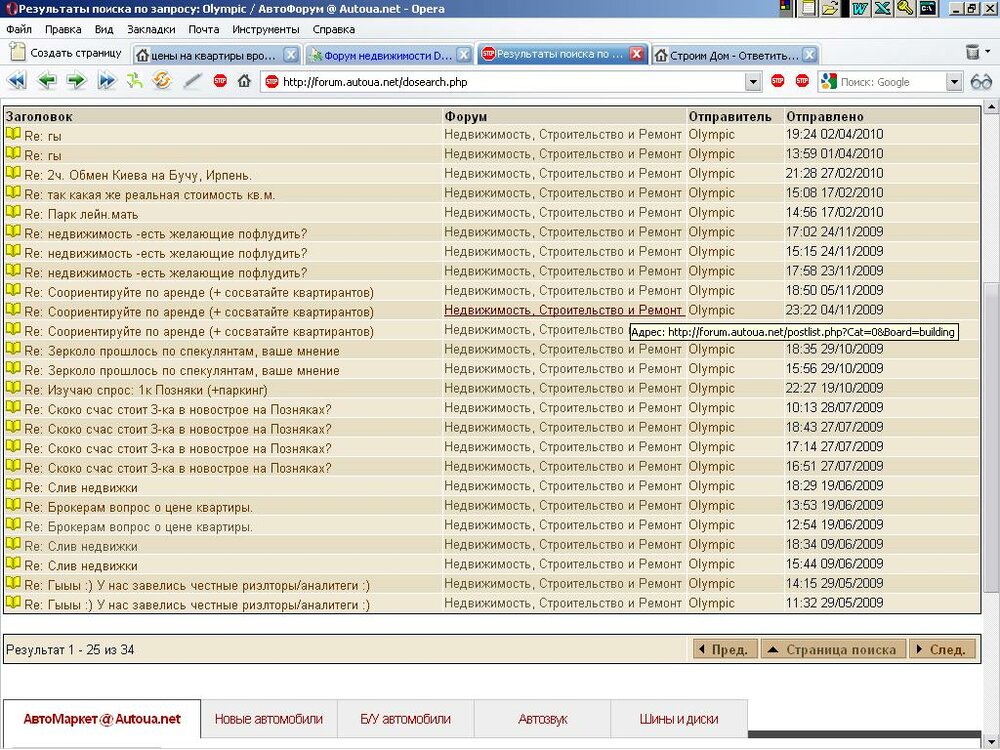Open the 'Б/У автомобили' bottom tab
Viewport: 1000px width, 750px height.
[x=406, y=719]
